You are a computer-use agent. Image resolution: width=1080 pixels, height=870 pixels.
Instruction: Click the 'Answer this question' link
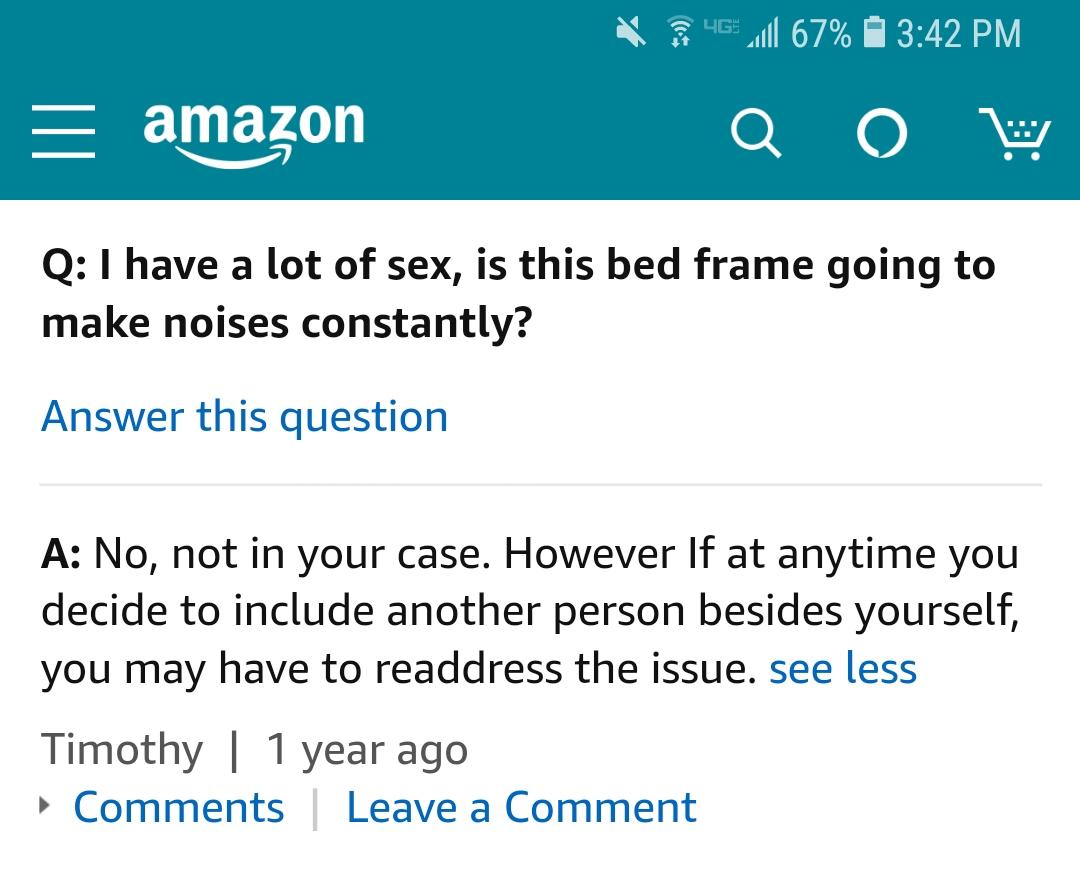point(244,416)
